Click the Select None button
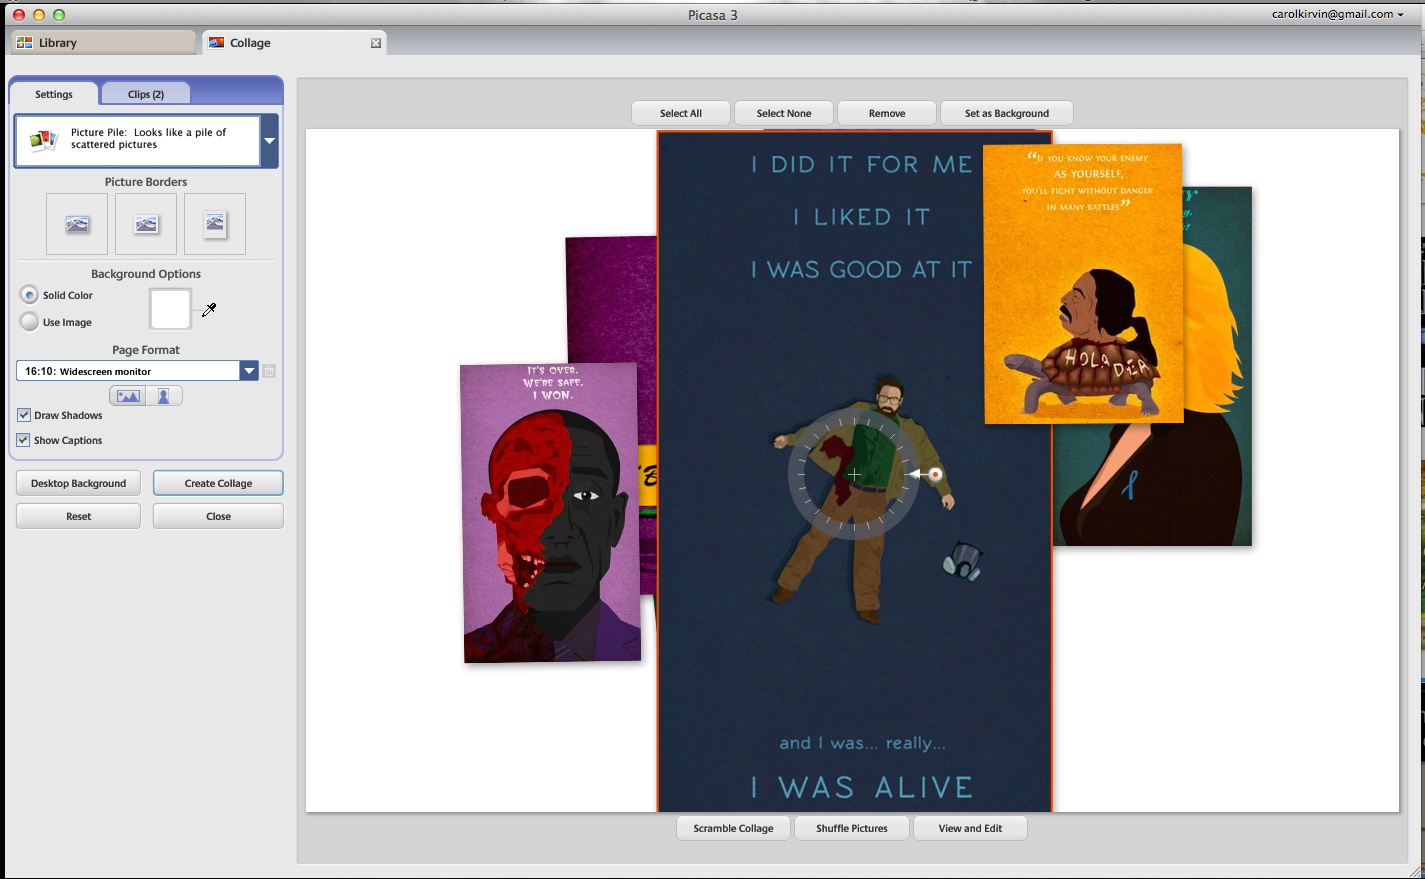The image size is (1425, 879). pyautogui.click(x=784, y=113)
